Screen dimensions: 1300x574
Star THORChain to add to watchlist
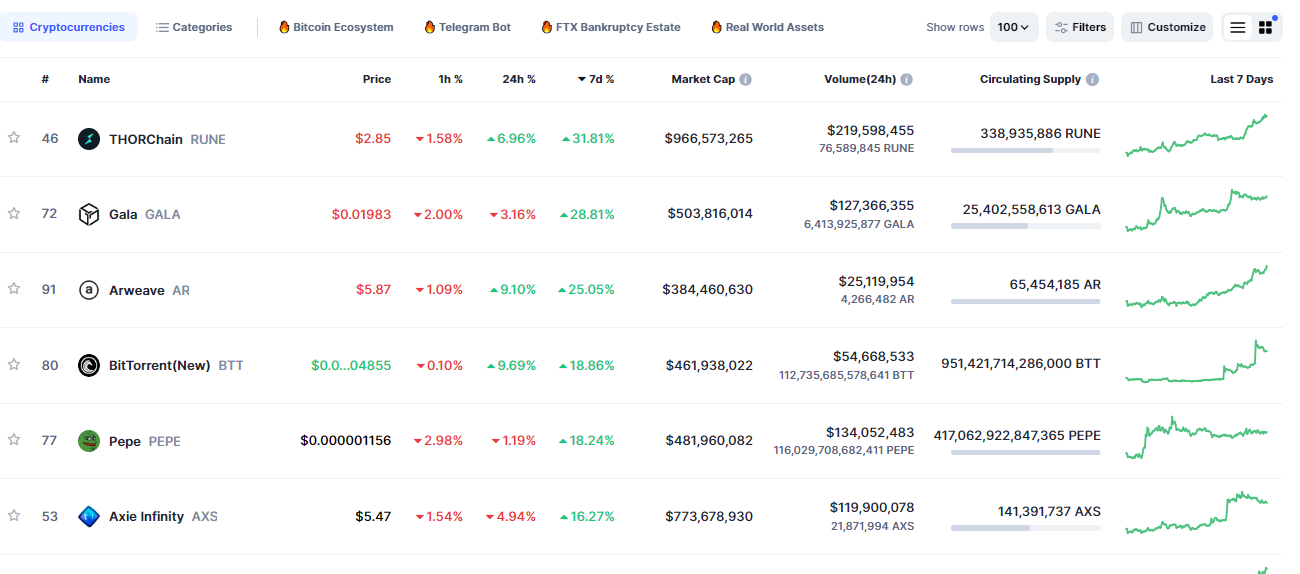pos(14,138)
